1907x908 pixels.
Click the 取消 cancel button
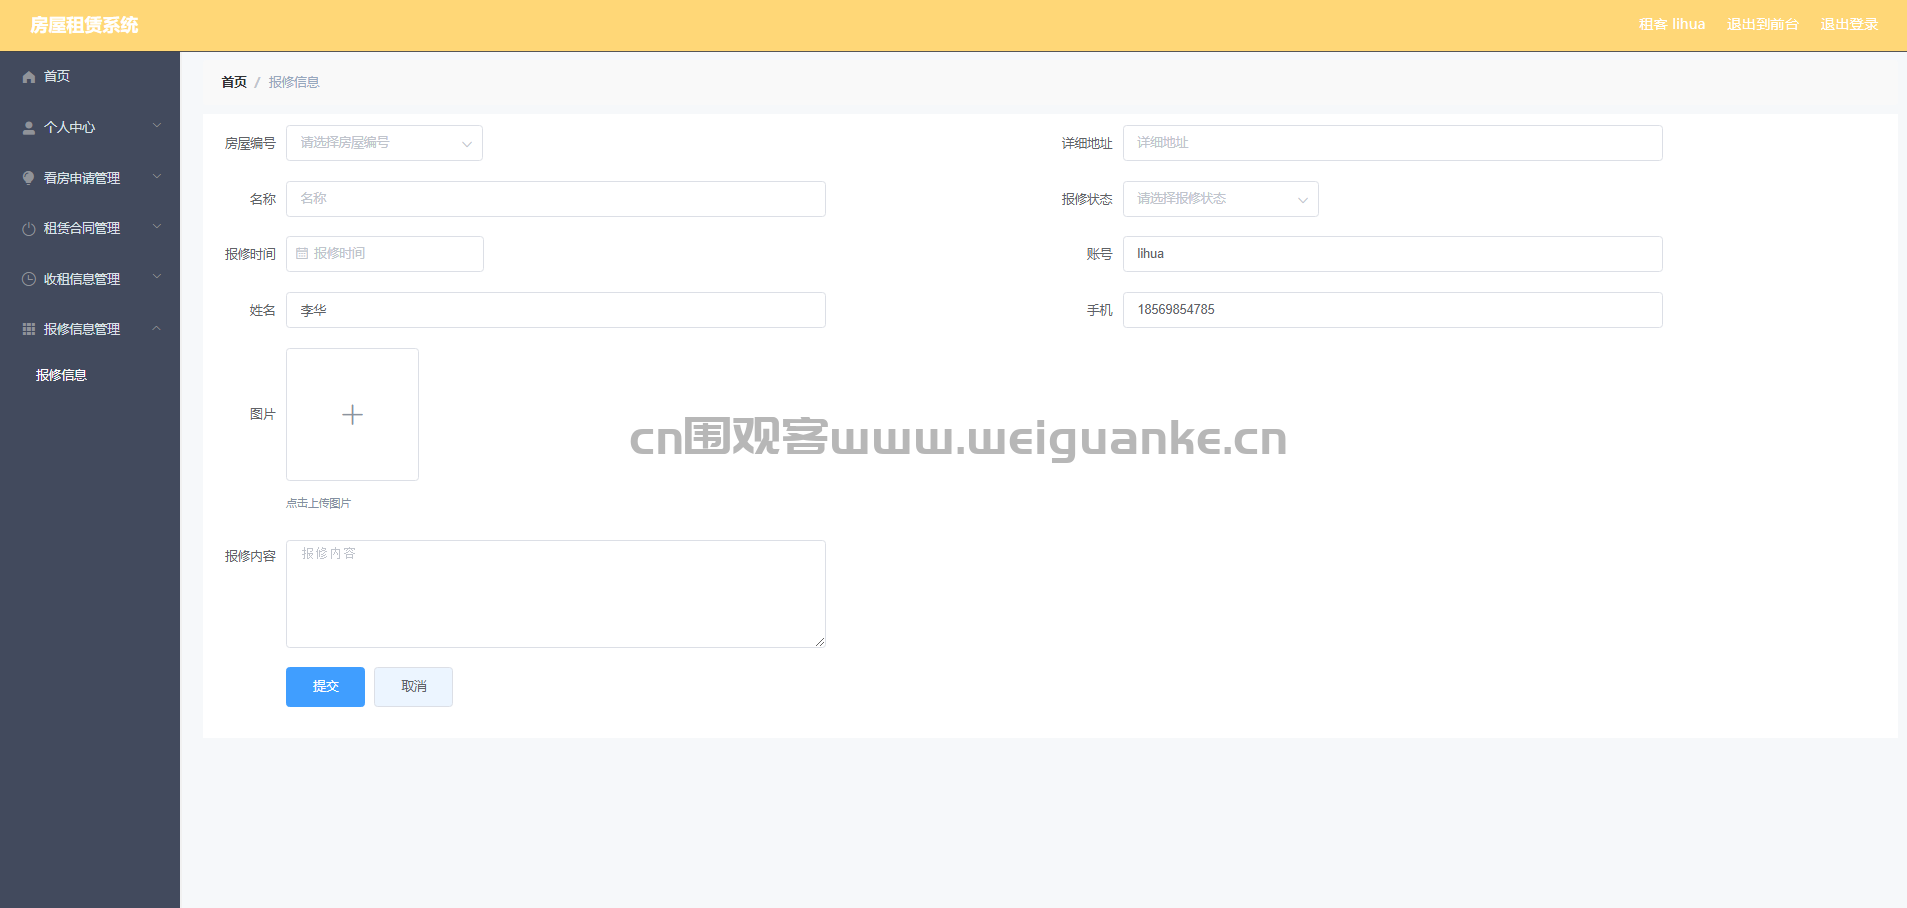pyautogui.click(x=413, y=687)
